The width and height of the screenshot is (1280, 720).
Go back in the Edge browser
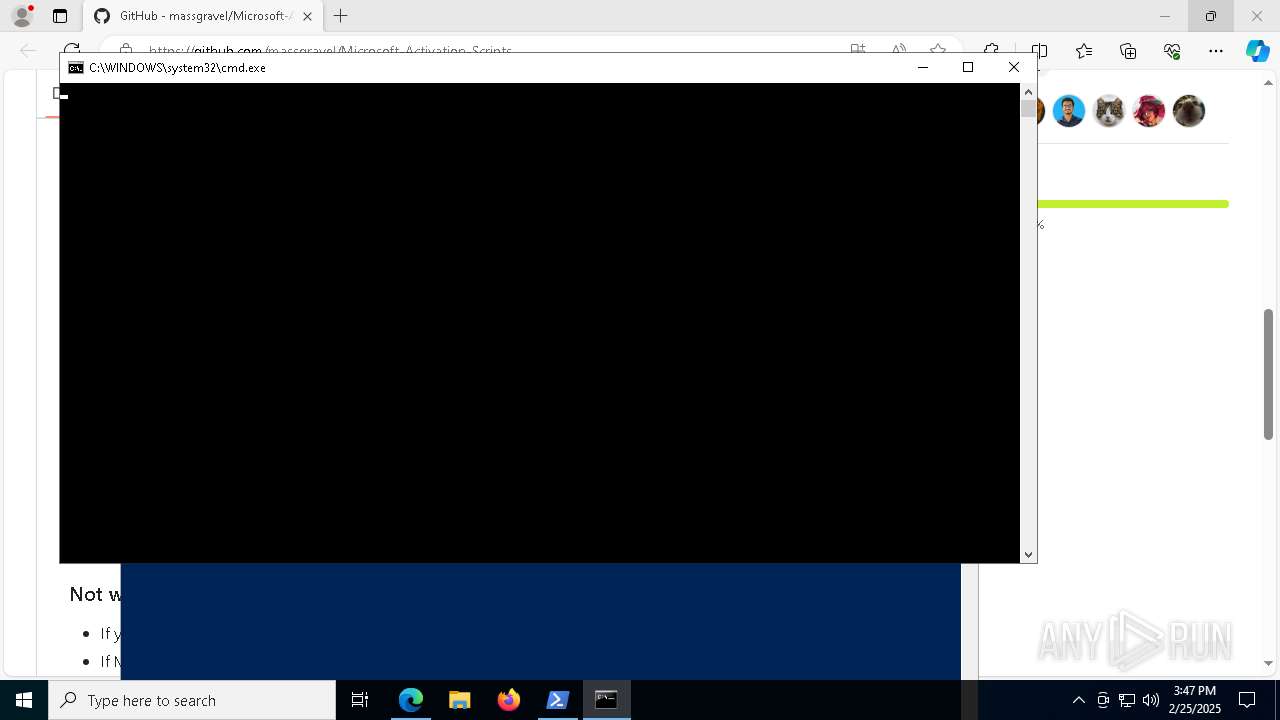pos(28,51)
